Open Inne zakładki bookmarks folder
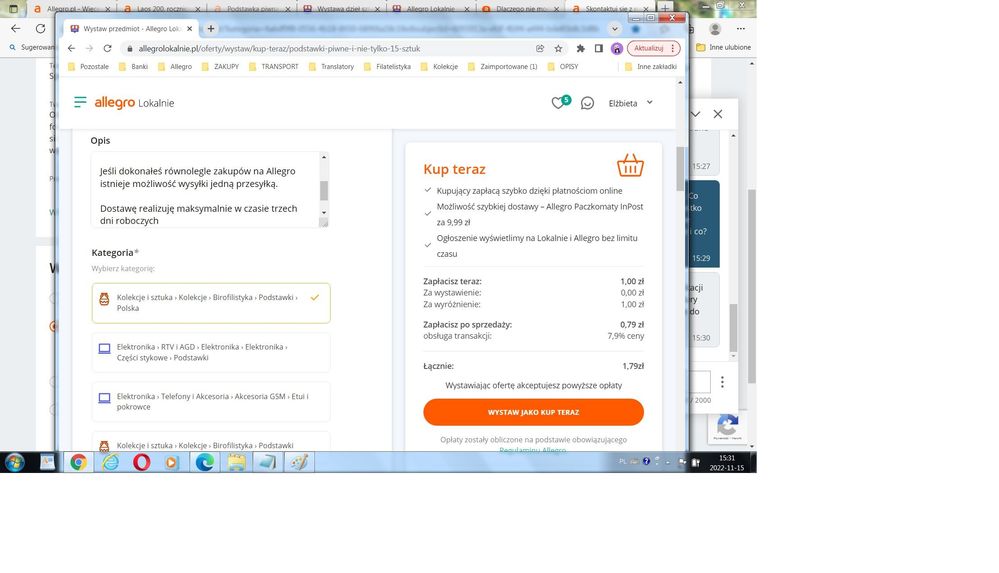 pyautogui.click(x=650, y=66)
